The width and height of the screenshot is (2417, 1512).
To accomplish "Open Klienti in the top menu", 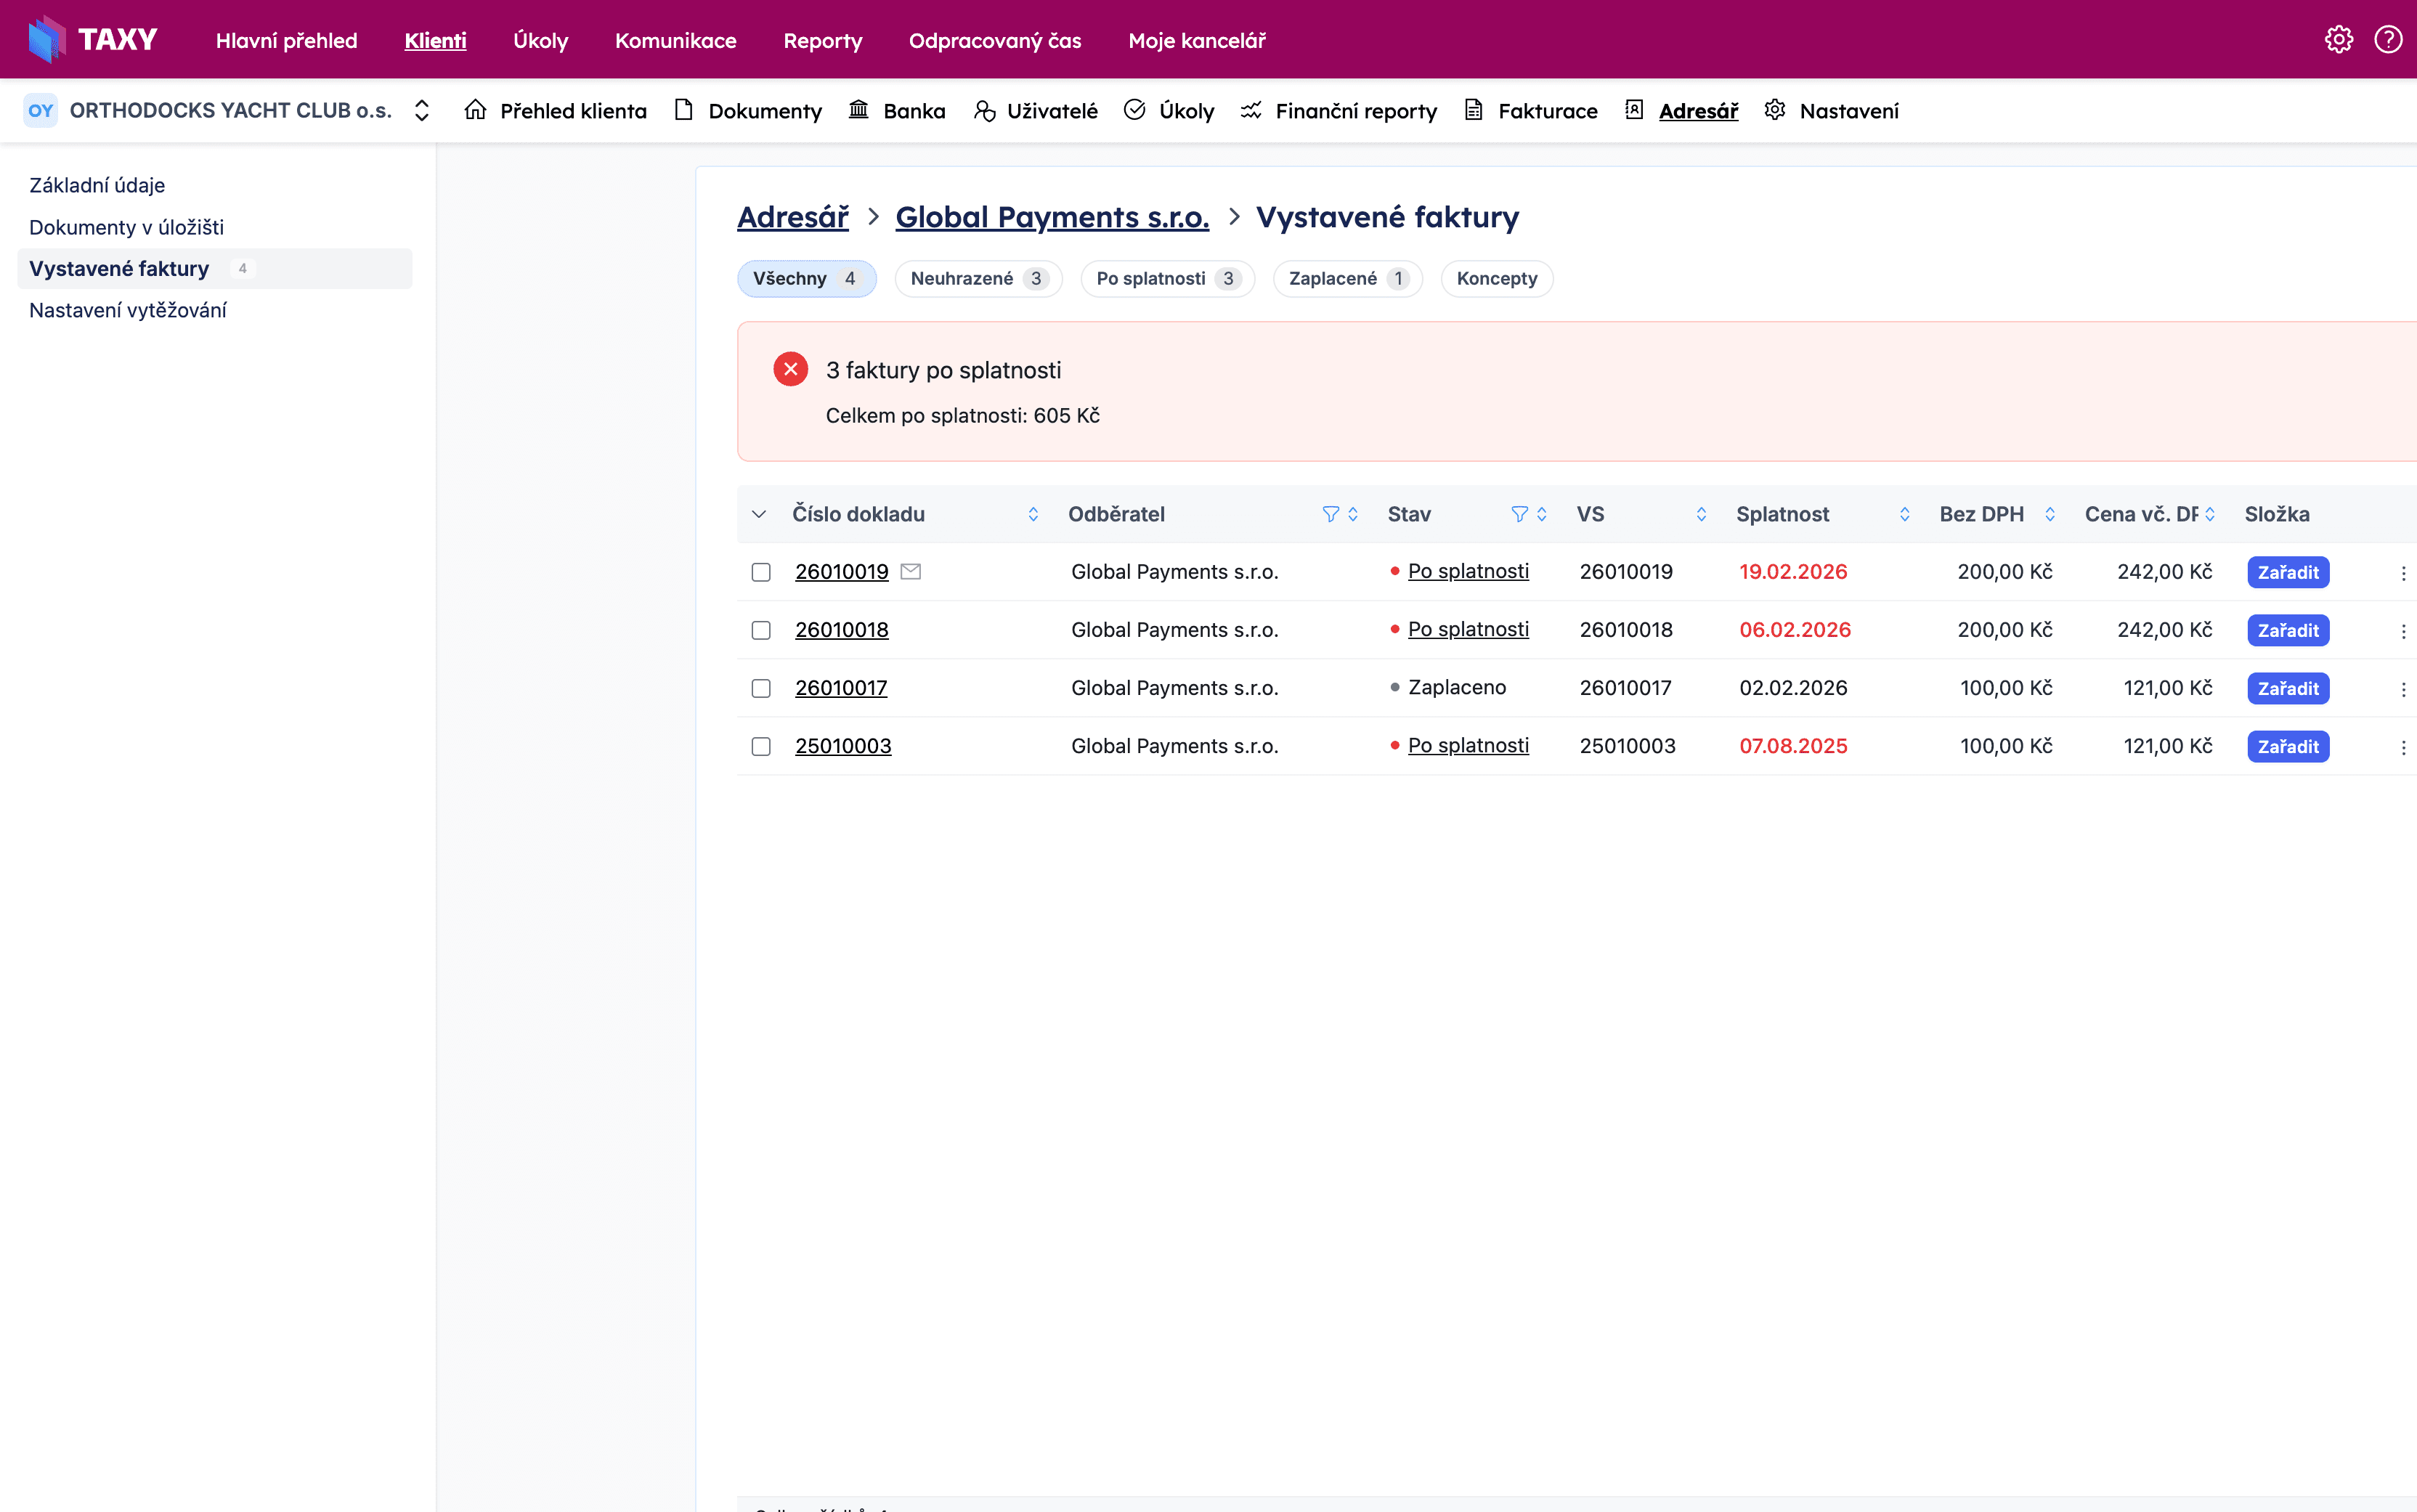I will (x=435, y=40).
